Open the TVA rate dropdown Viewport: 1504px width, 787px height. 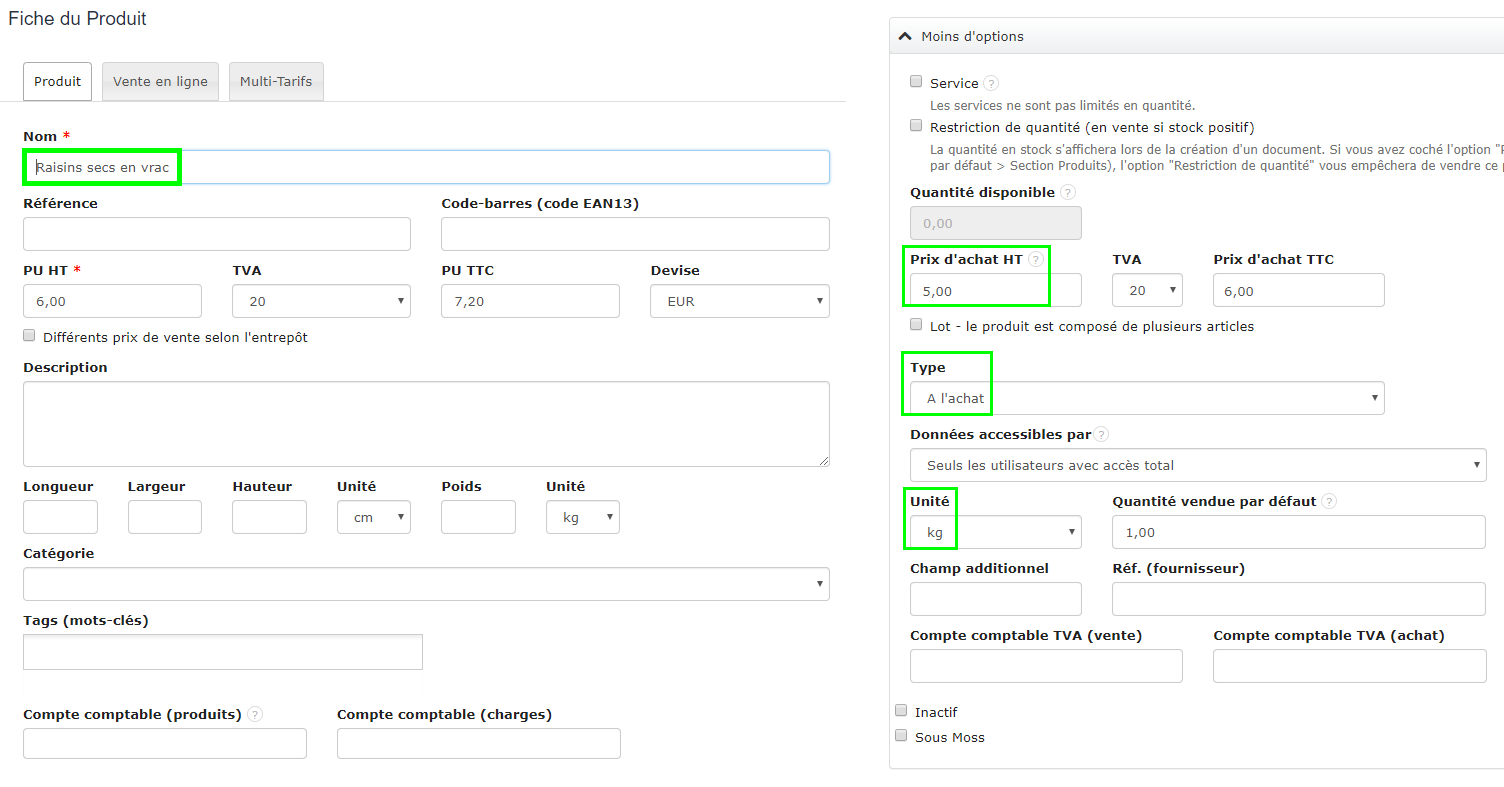[x=321, y=301]
